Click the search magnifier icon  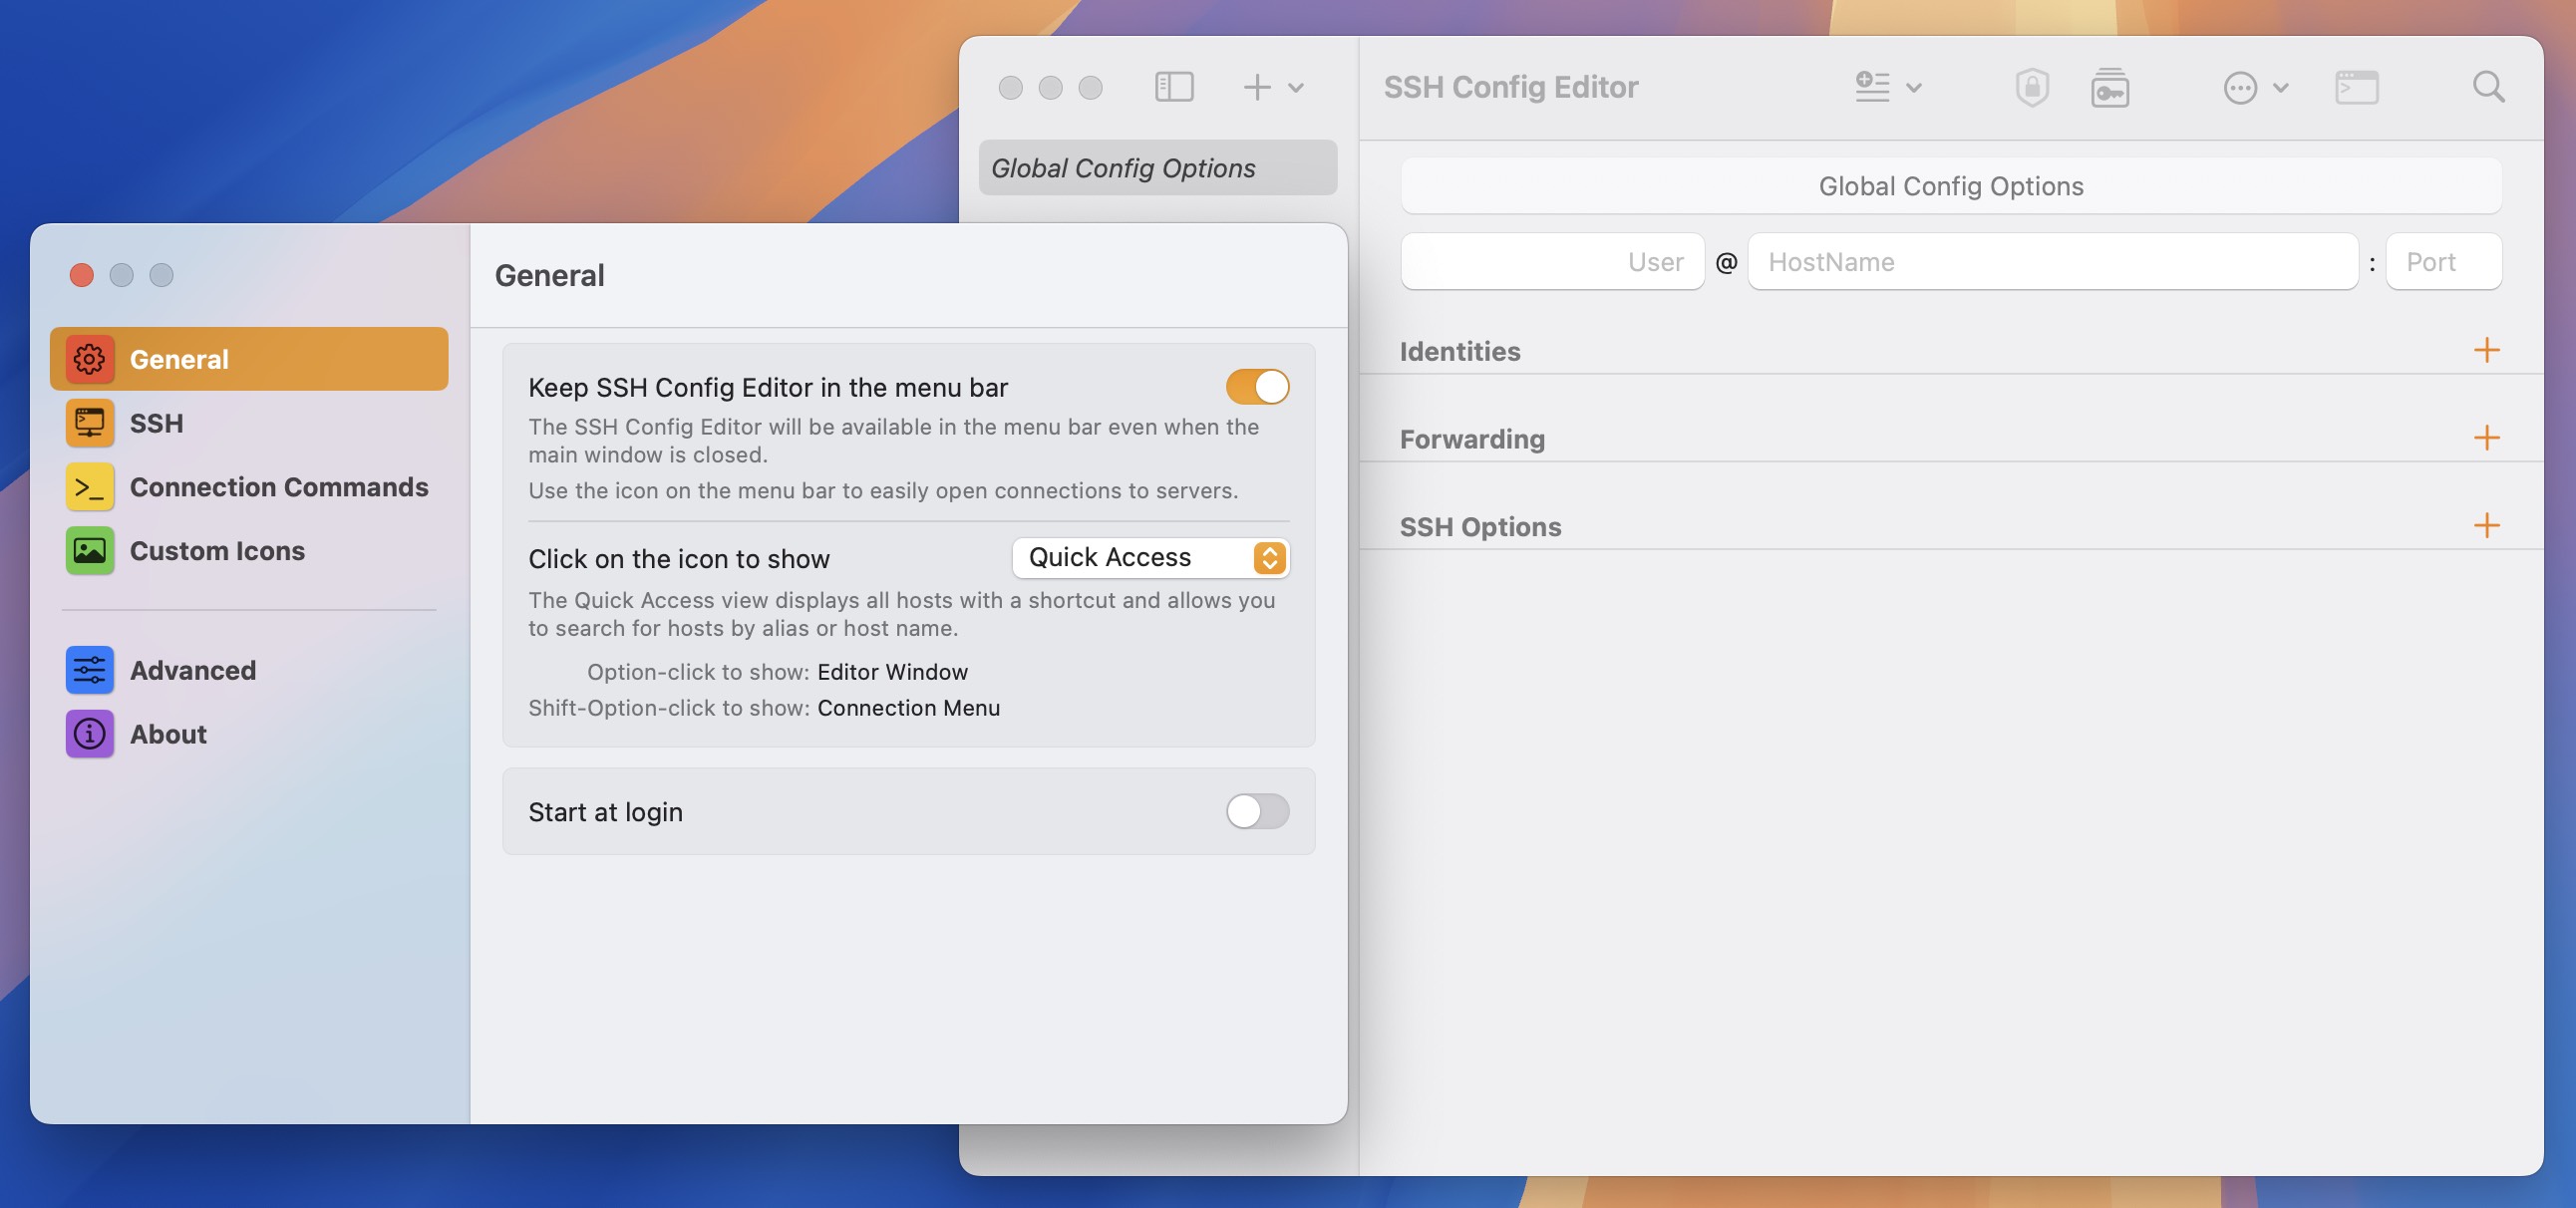coord(2489,87)
